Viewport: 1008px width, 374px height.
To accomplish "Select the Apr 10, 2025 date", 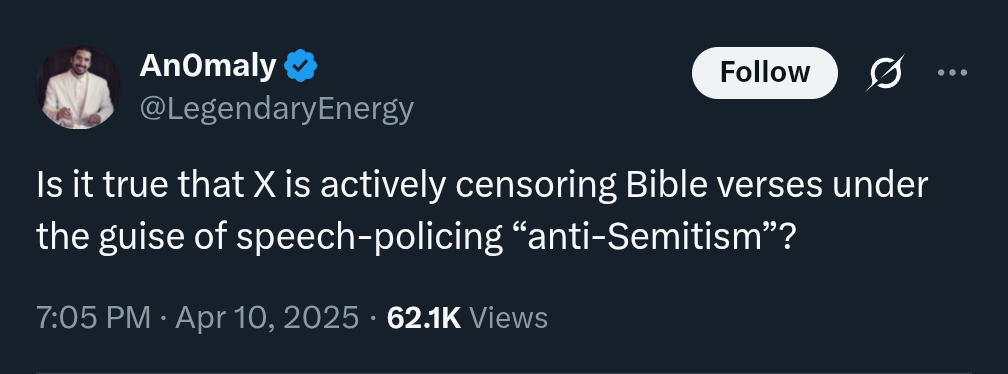I will 266,317.
